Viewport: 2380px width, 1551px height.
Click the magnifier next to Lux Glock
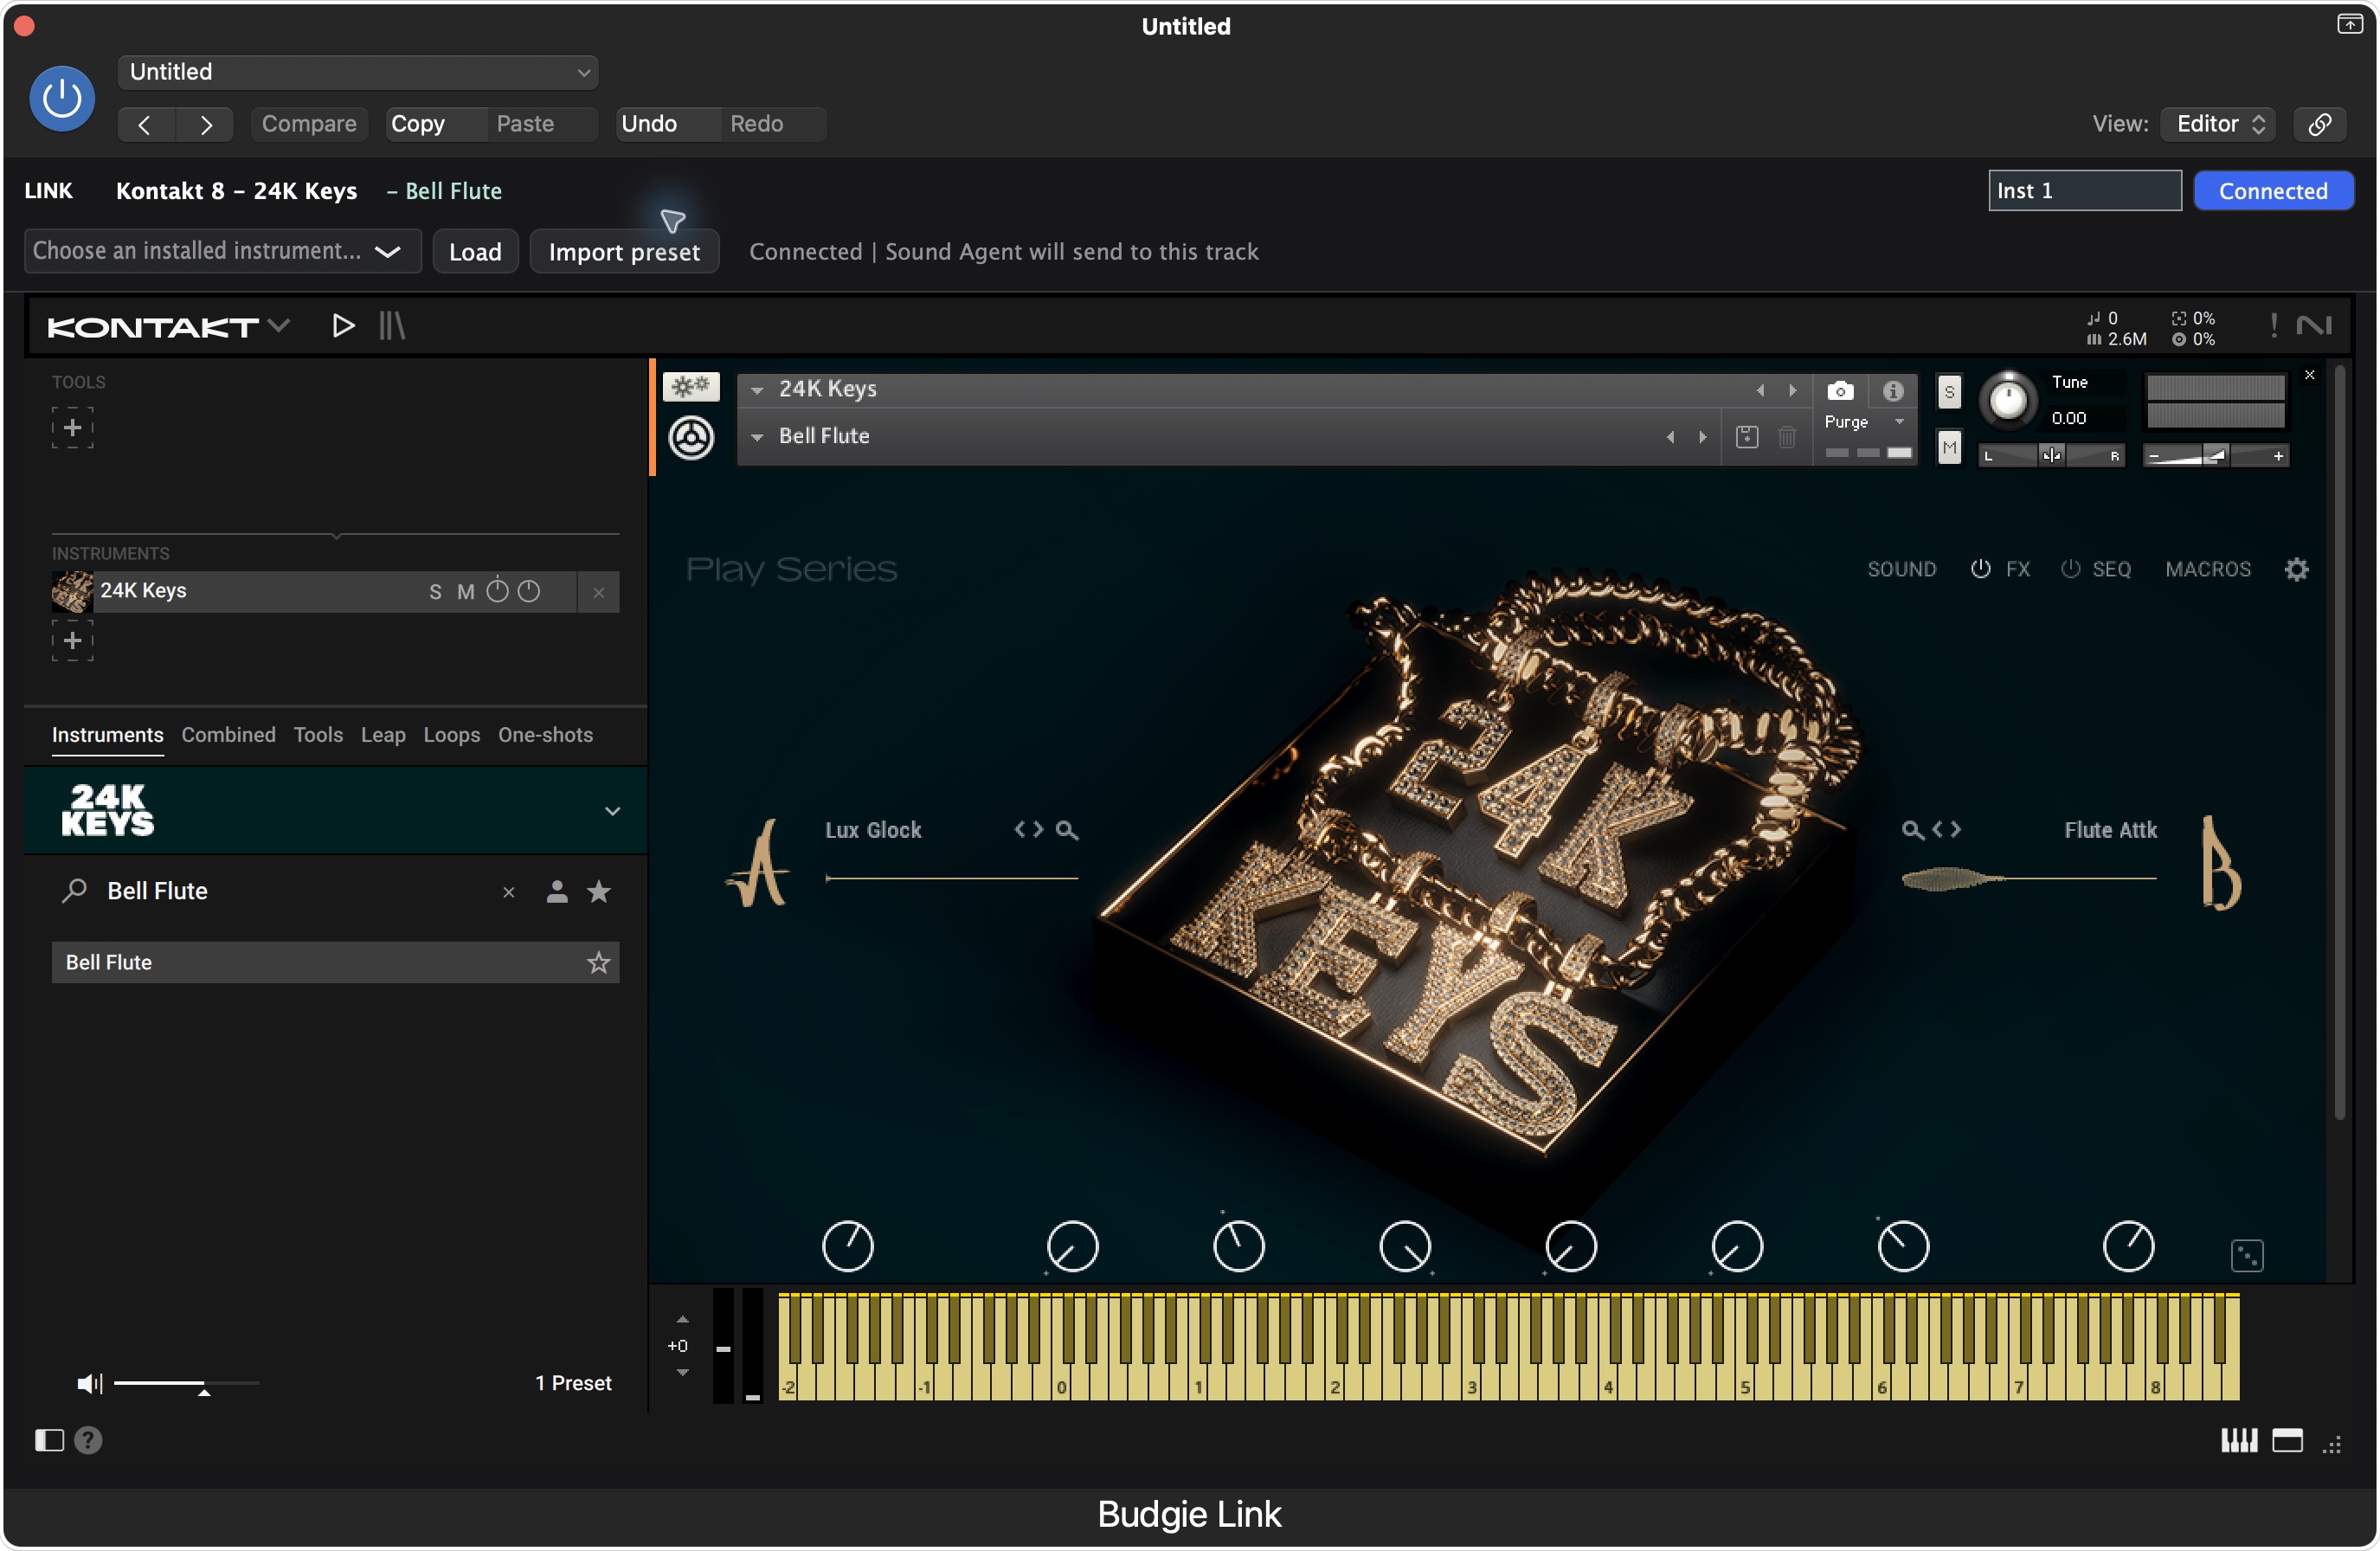1067,830
